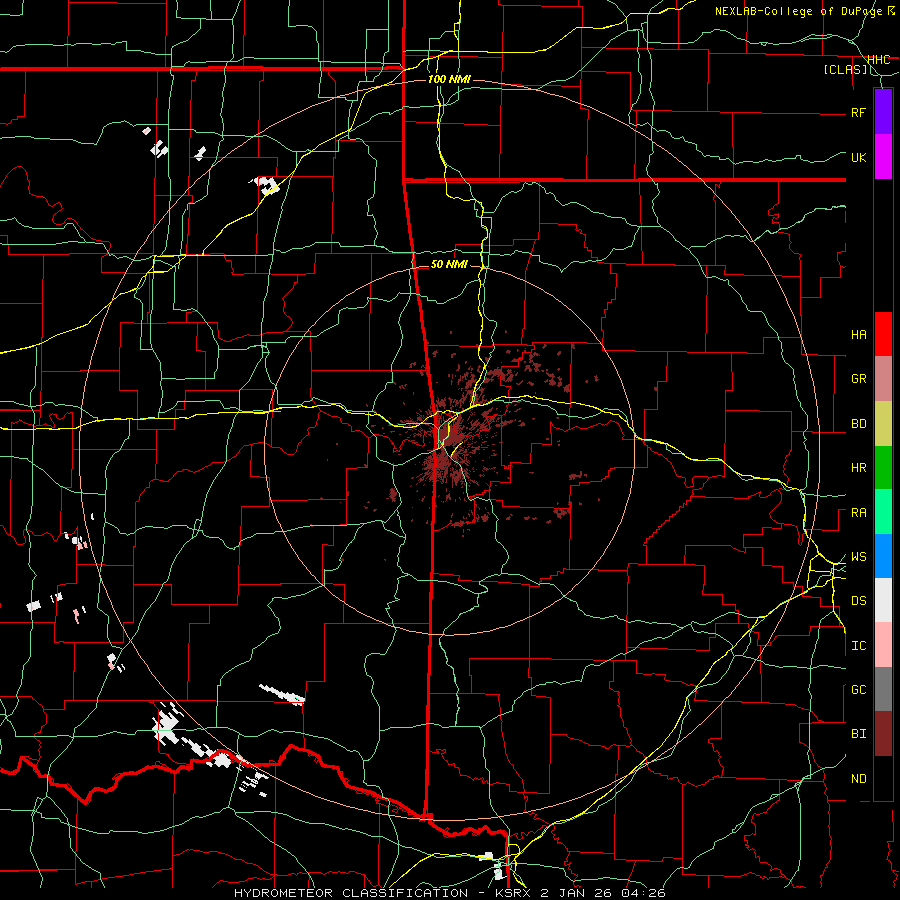Click the WS legend label
This screenshot has width=900, height=900.
click(x=858, y=557)
